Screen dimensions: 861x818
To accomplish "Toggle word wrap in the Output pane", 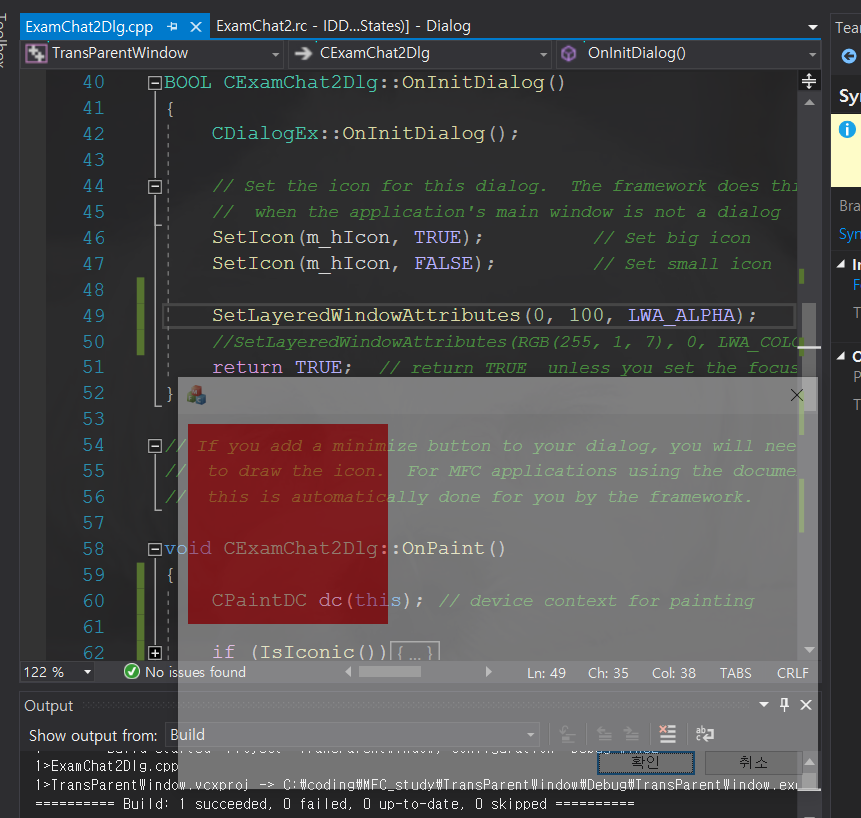I will pyautogui.click(x=704, y=734).
